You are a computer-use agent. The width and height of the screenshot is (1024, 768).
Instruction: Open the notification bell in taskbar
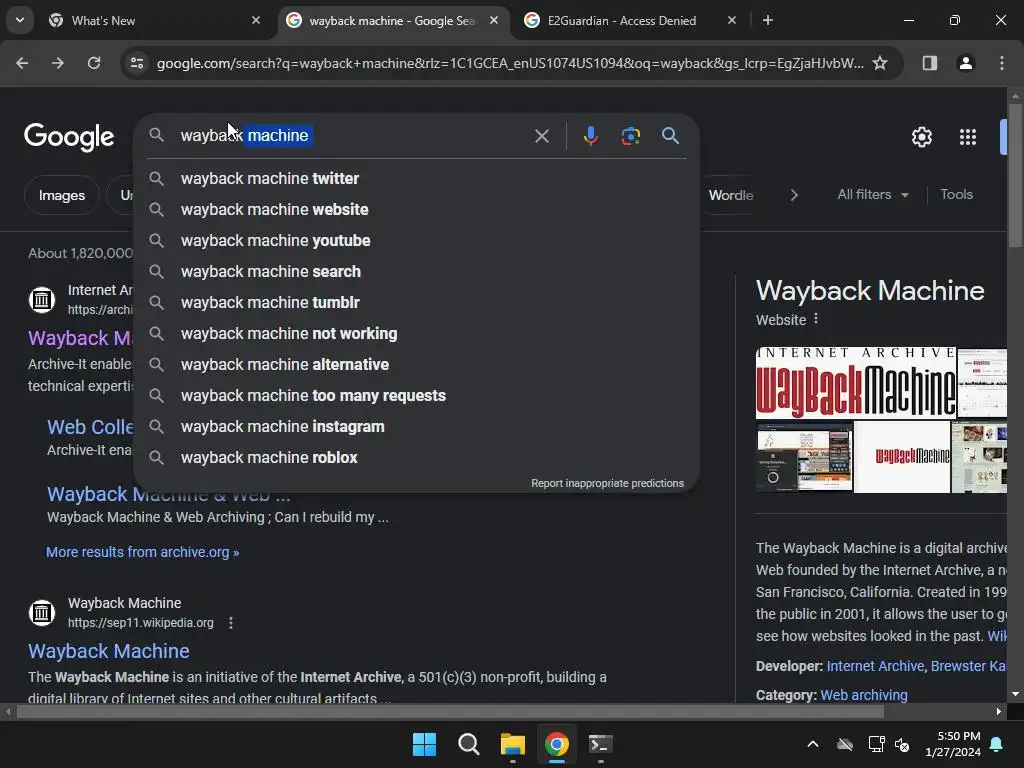coord(997,744)
